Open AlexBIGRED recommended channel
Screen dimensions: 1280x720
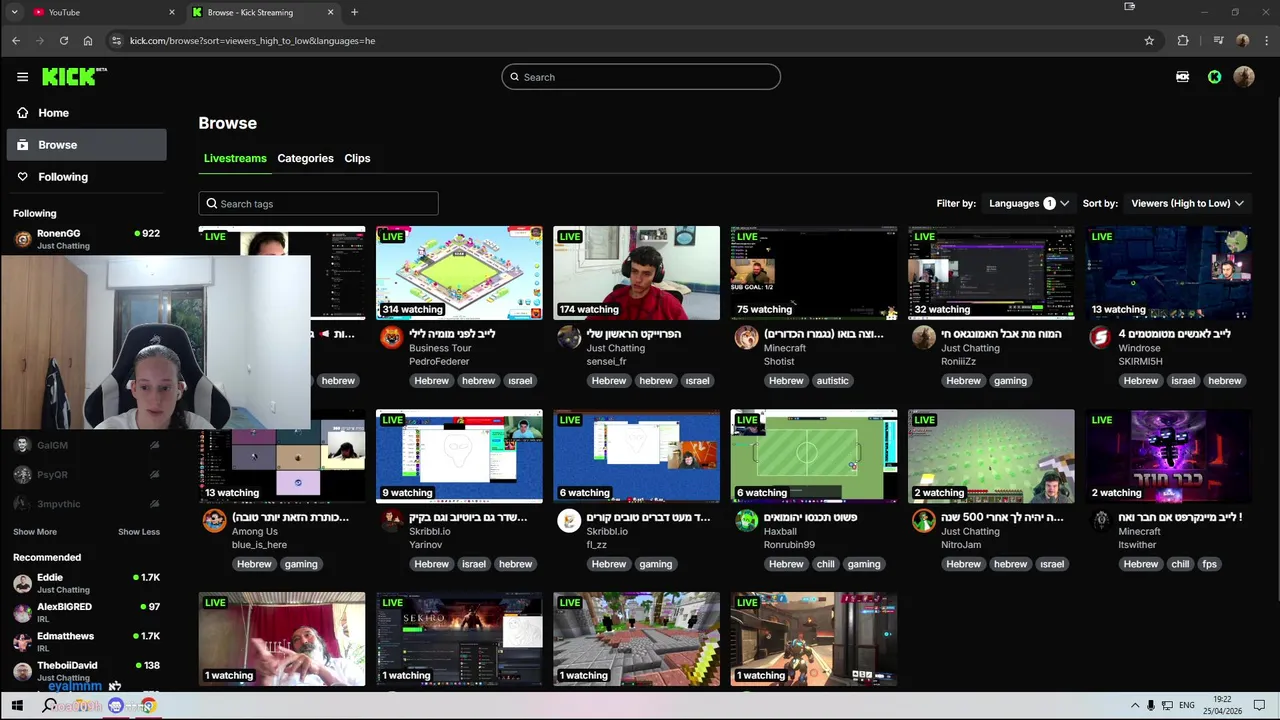(87, 612)
